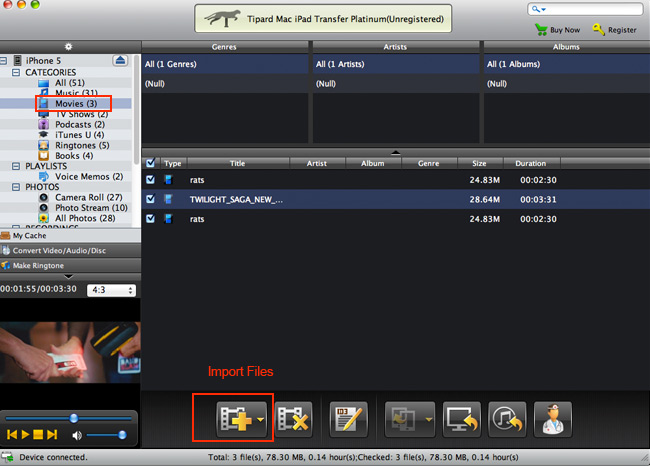This screenshot has height=466, width=650.
Task: Click the Buy Now cart icon
Action: pyautogui.click(x=541, y=29)
